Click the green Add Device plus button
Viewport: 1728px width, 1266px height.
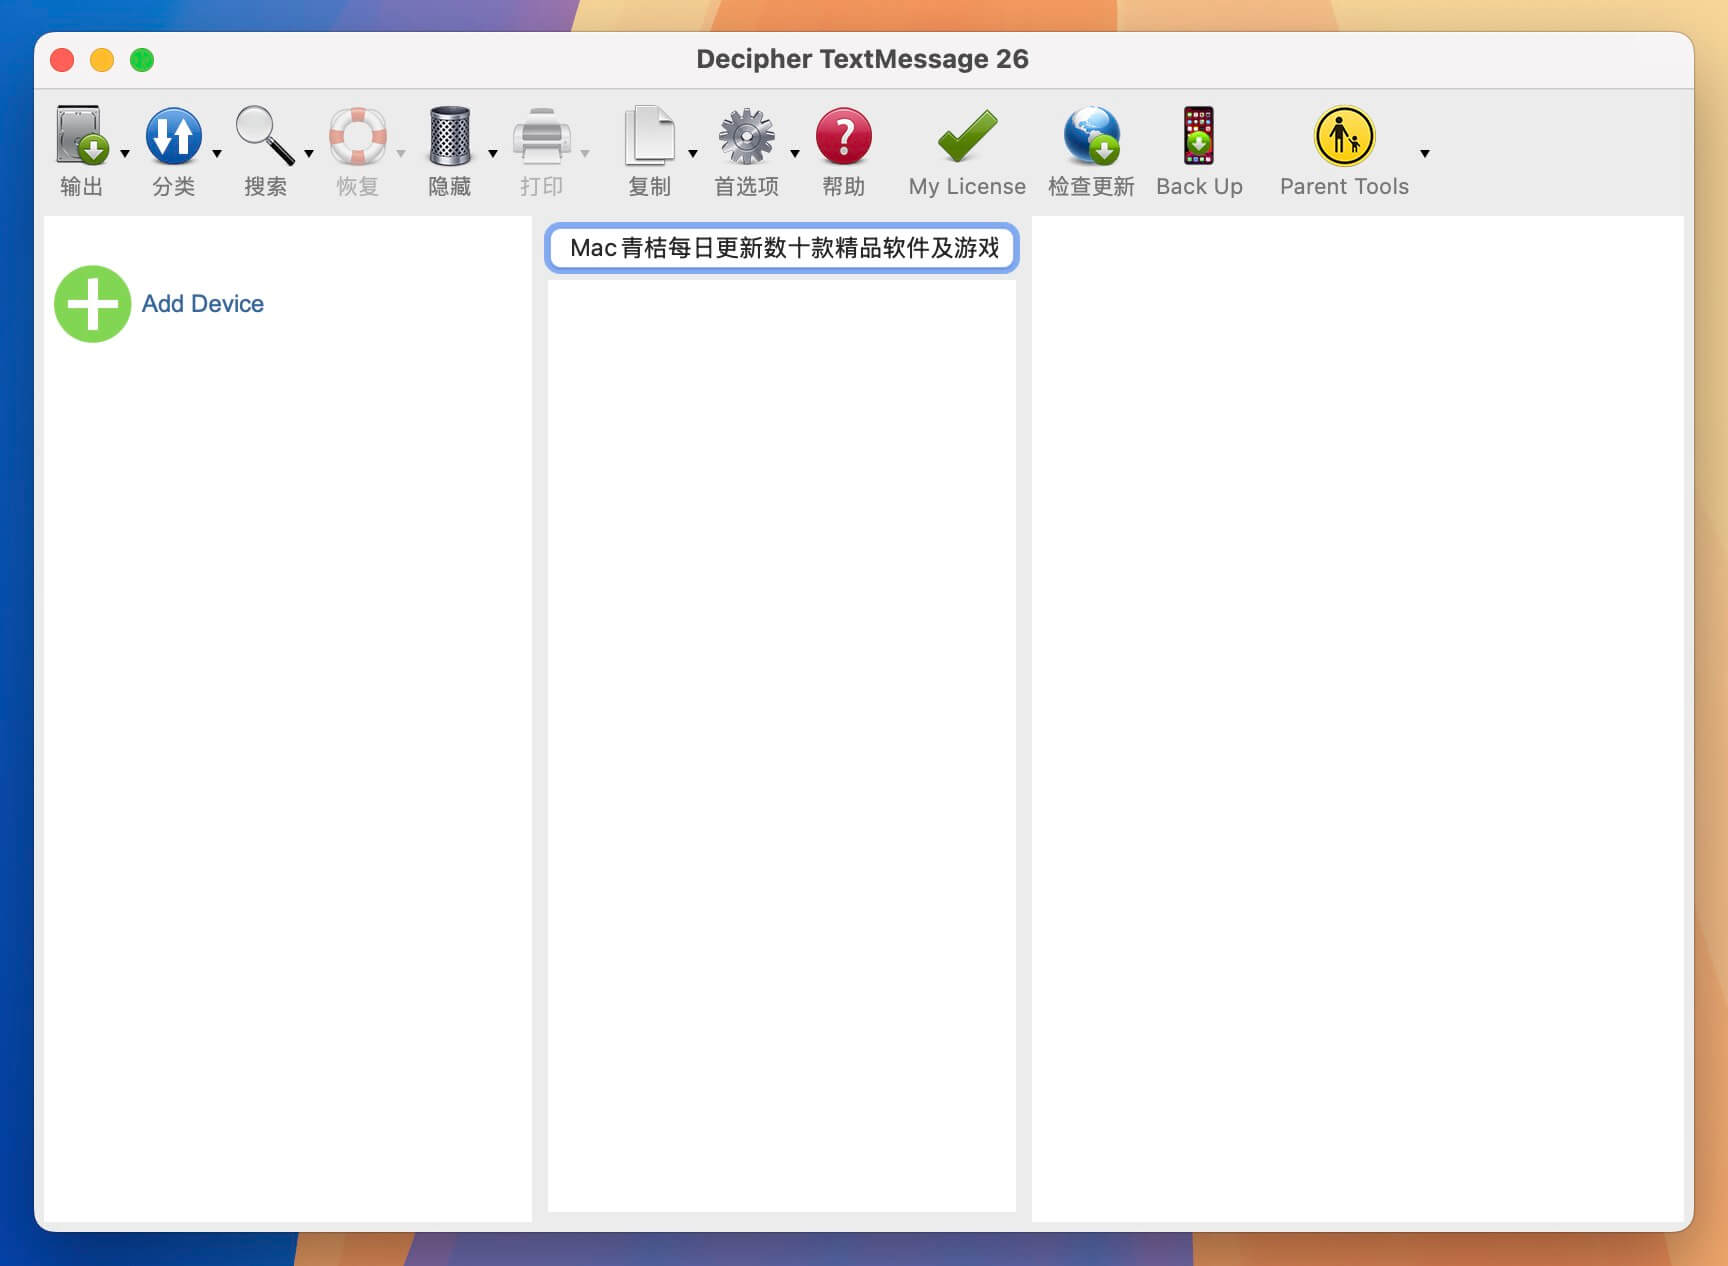pyautogui.click(x=92, y=304)
